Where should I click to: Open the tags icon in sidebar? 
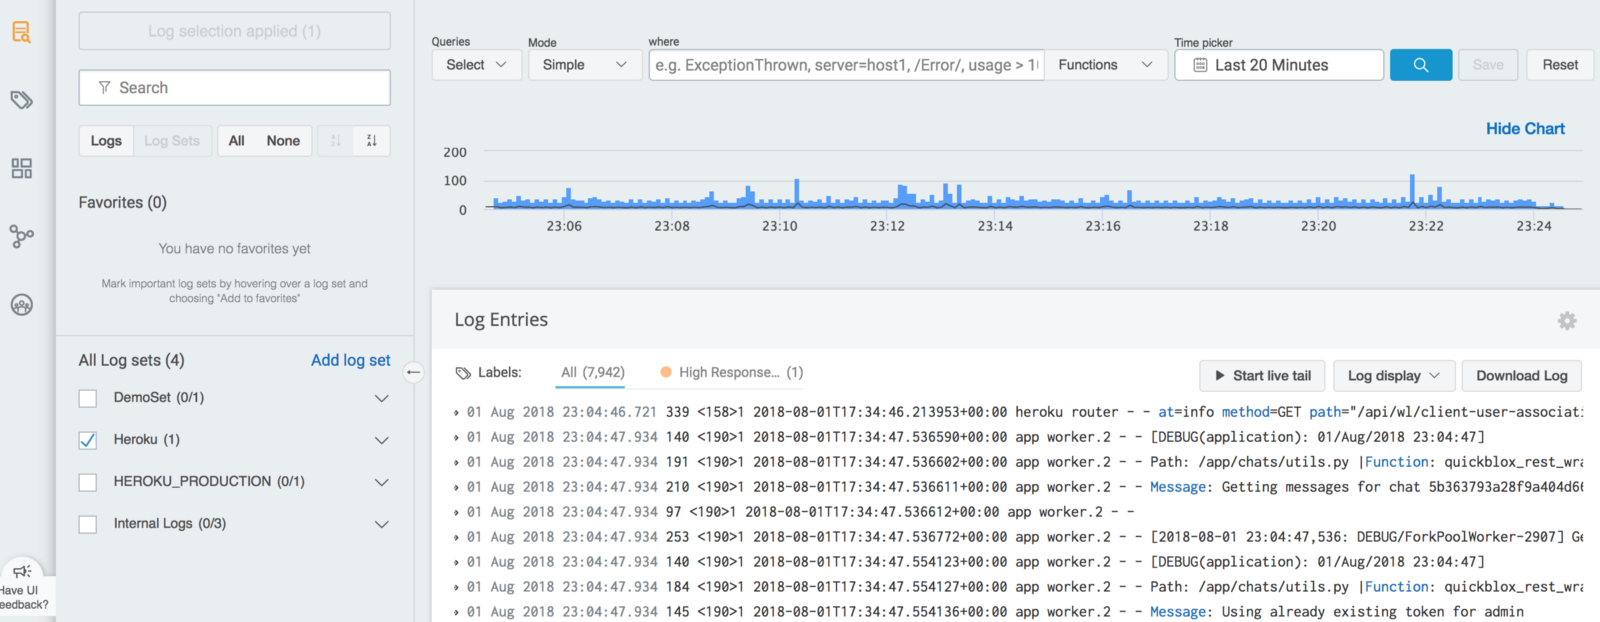click(x=21, y=100)
